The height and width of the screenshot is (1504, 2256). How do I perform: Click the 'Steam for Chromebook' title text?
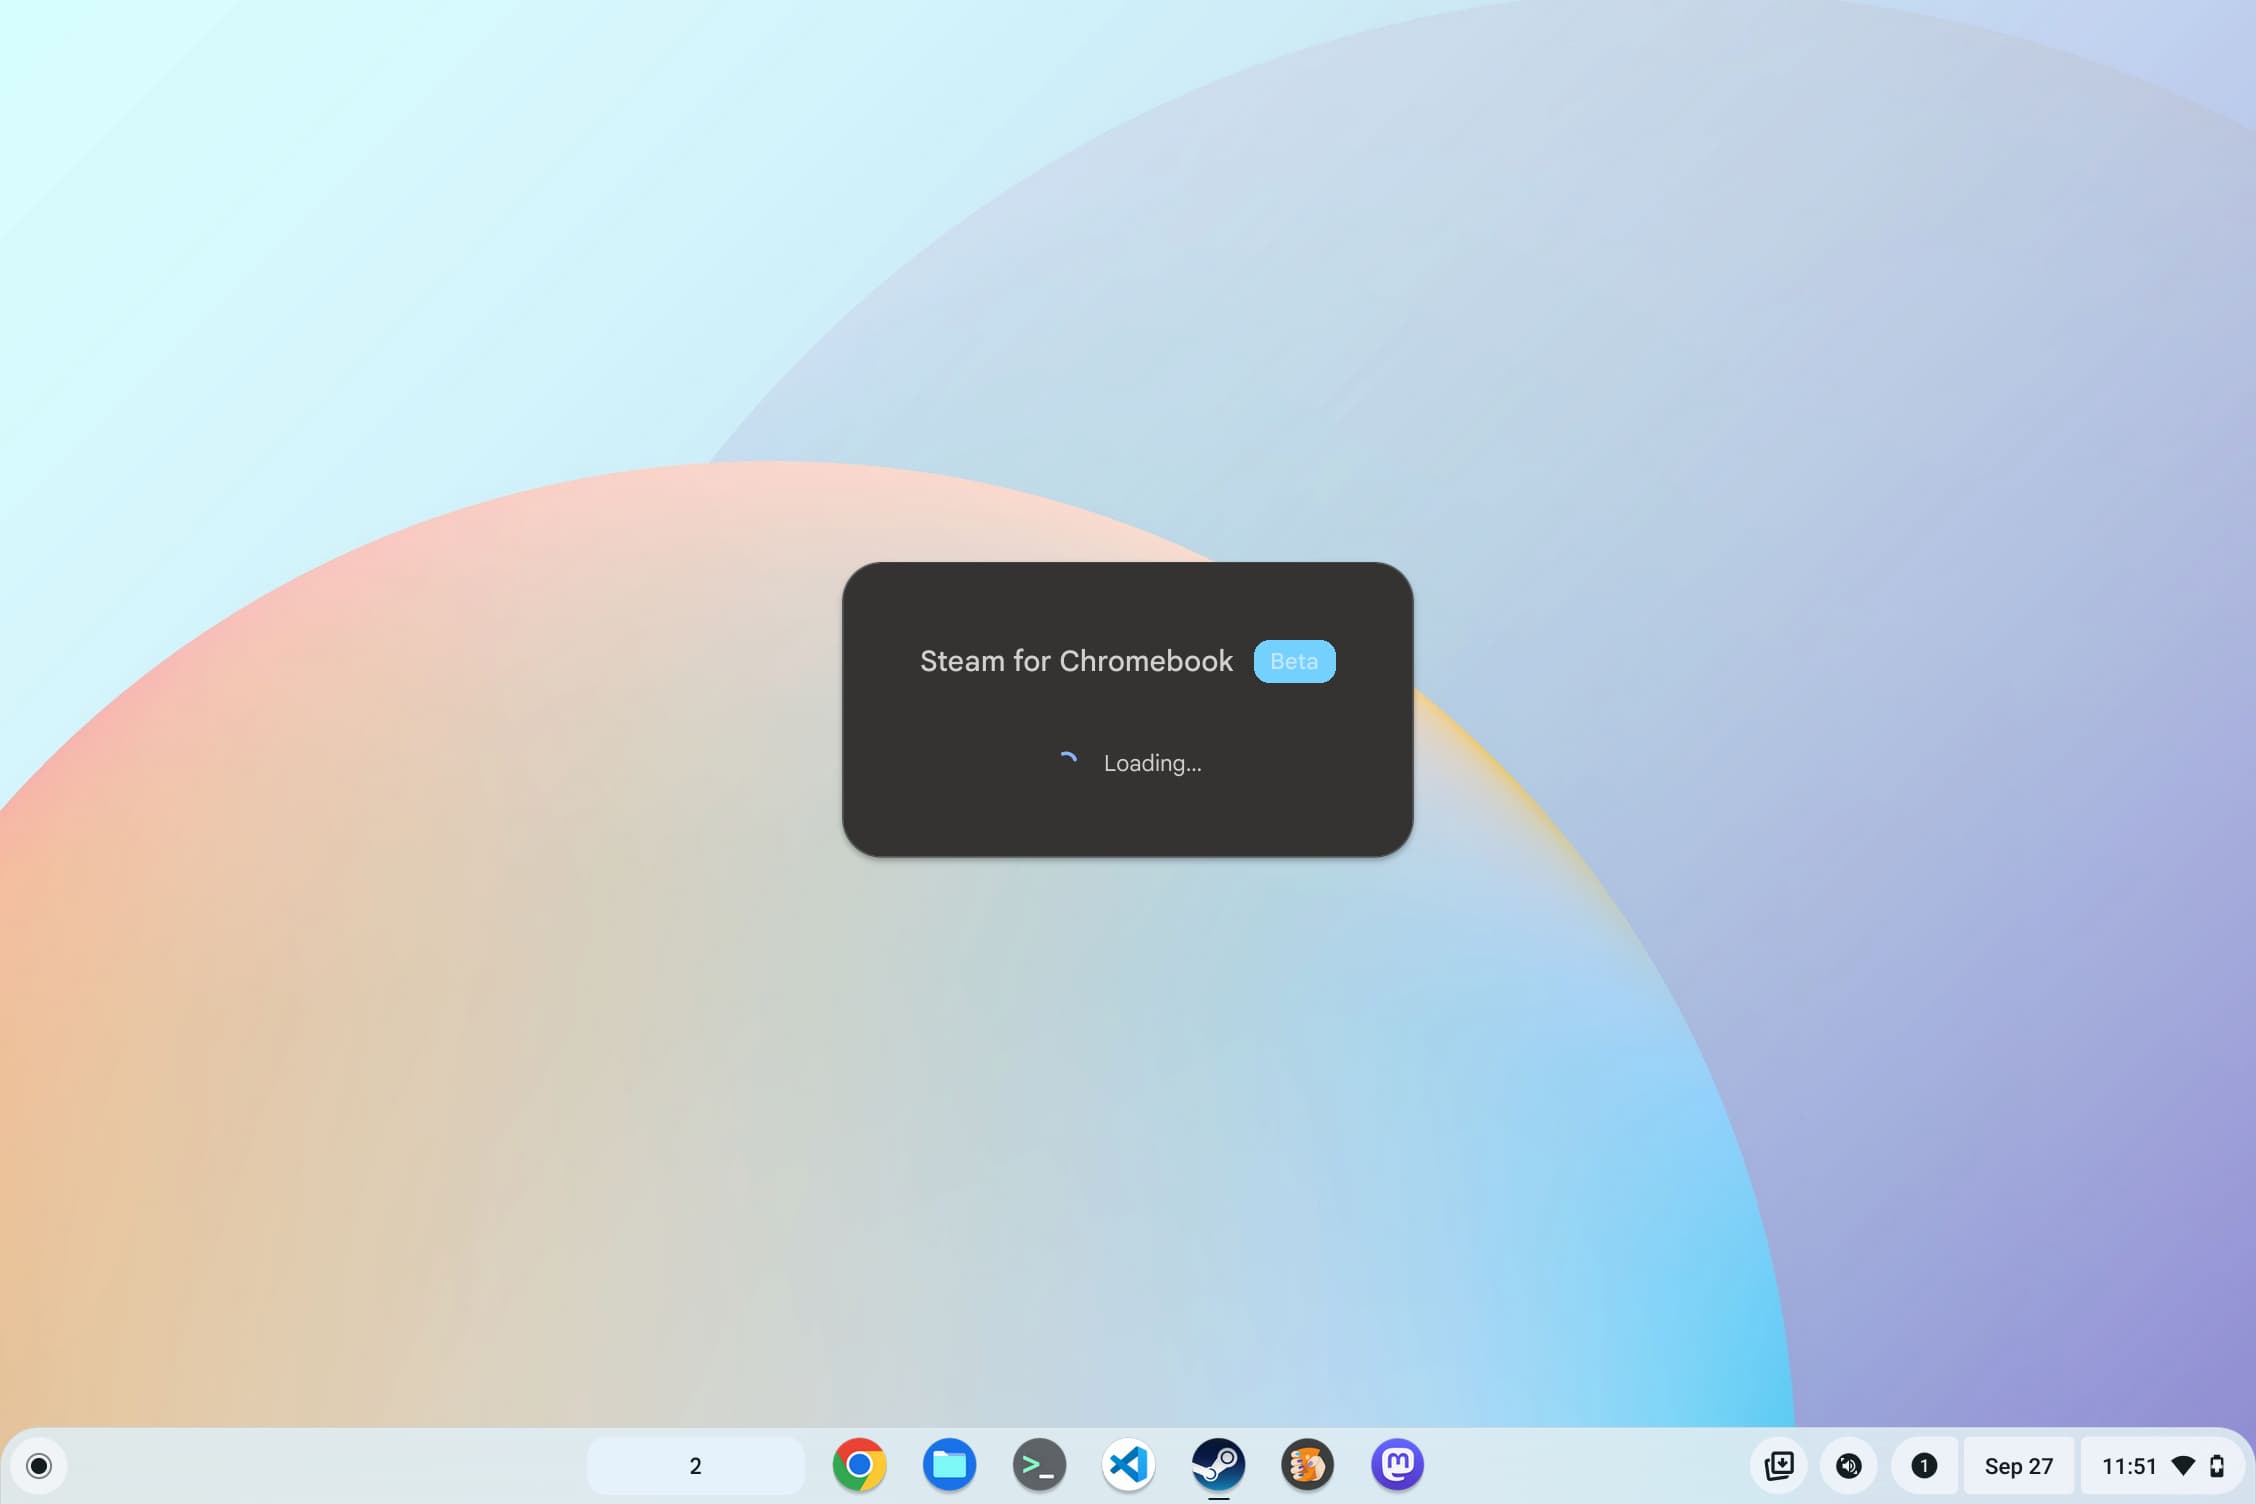[x=1076, y=661]
